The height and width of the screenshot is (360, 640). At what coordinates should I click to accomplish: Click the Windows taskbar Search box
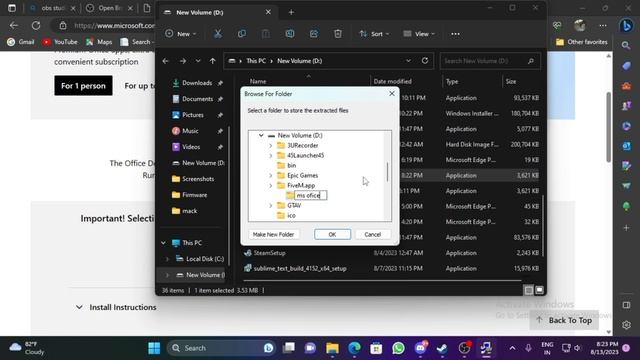click(x=221, y=348)
